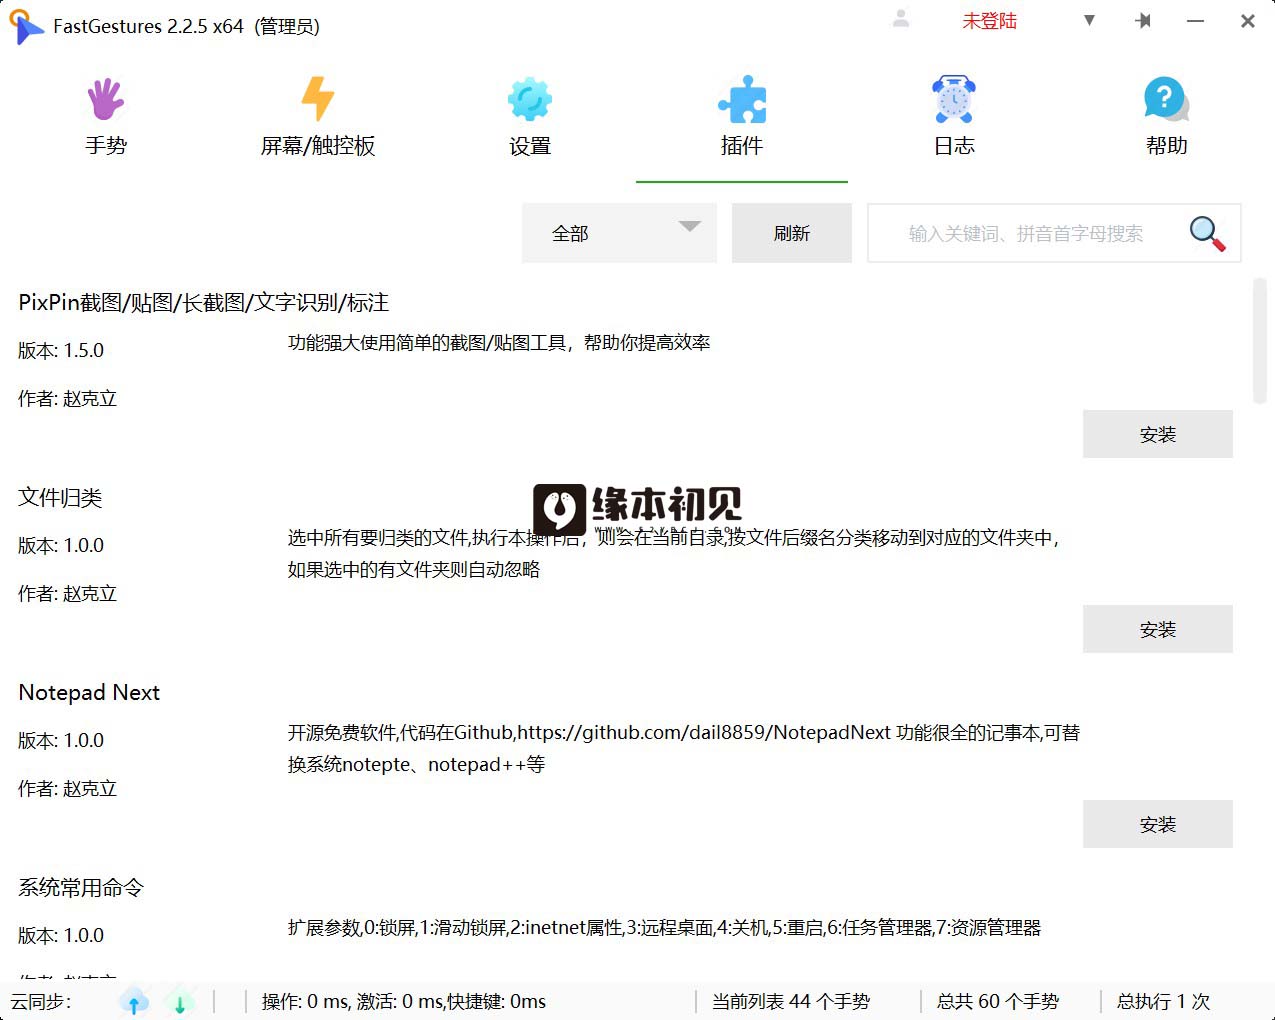Click the 作者: 赵克立 text under 文件归类
Viewport: 1275px width, 1020px height.
pyautogui.click(x=68, y=593)
